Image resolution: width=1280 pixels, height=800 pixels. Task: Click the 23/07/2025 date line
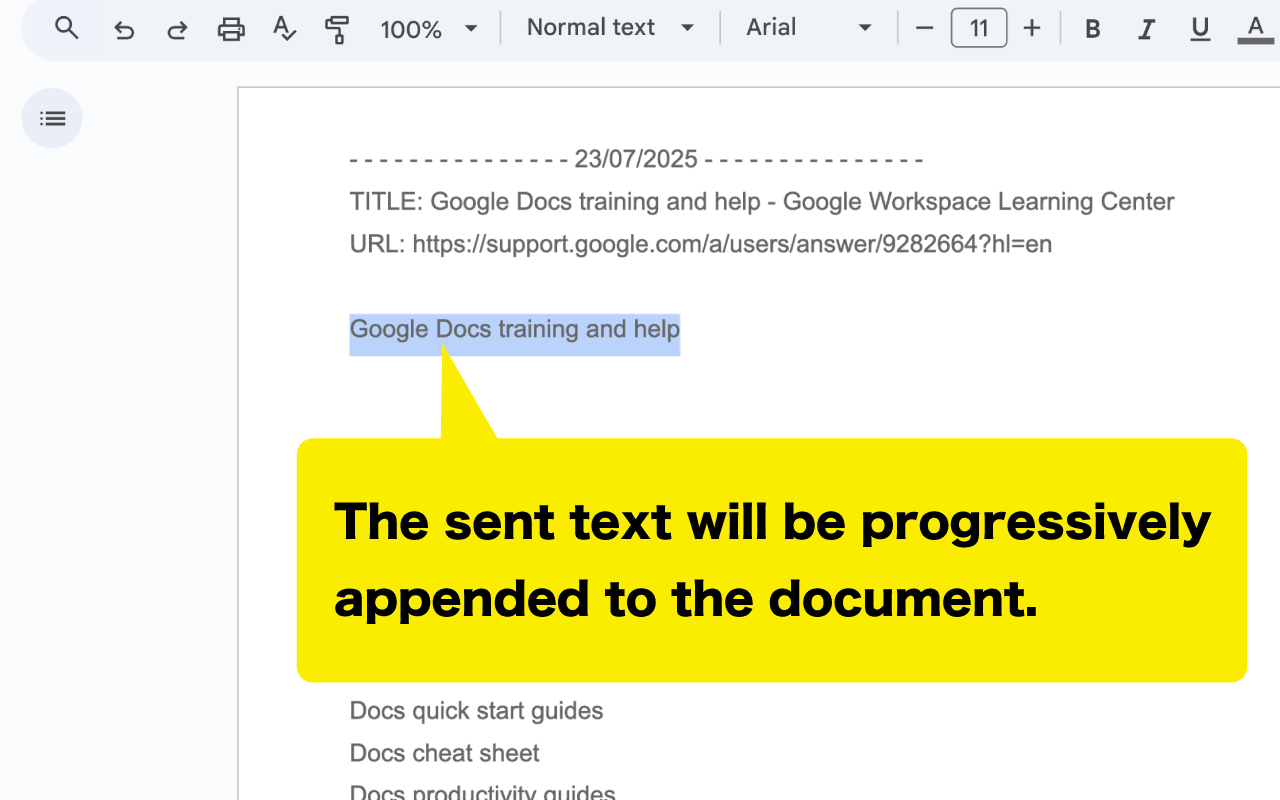[636, 159]
